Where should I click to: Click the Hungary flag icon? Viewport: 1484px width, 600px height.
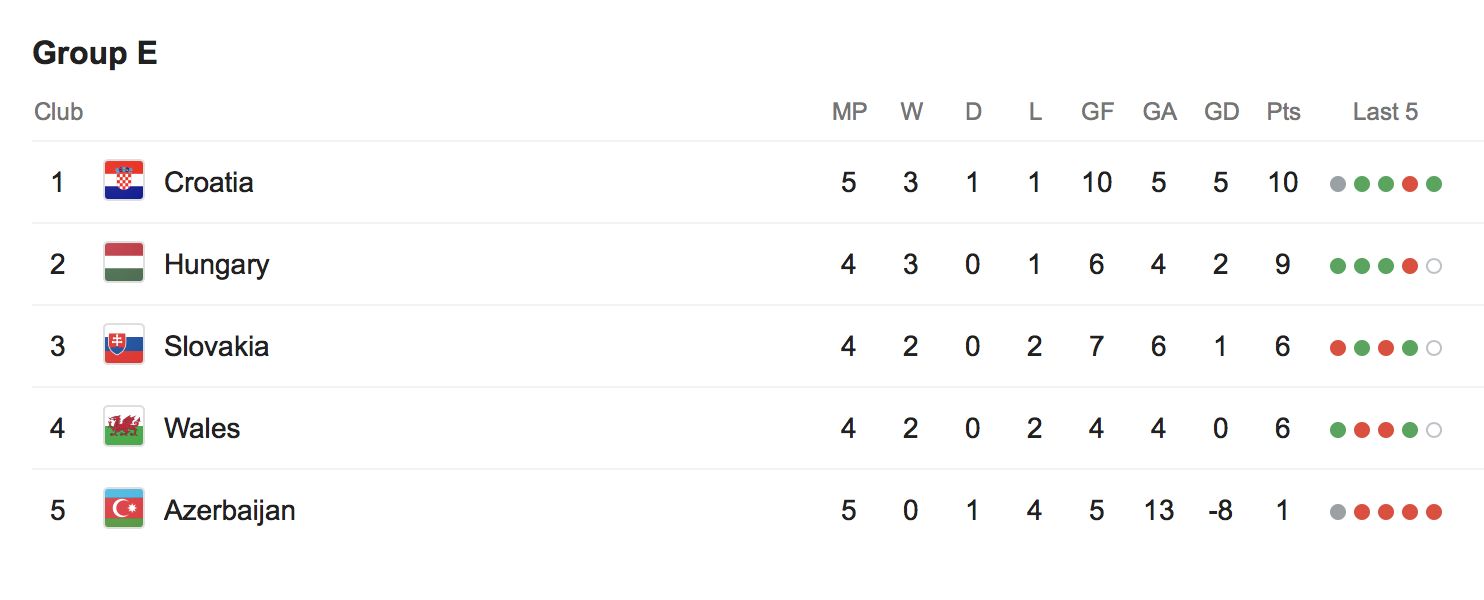(x=124, y=263)
